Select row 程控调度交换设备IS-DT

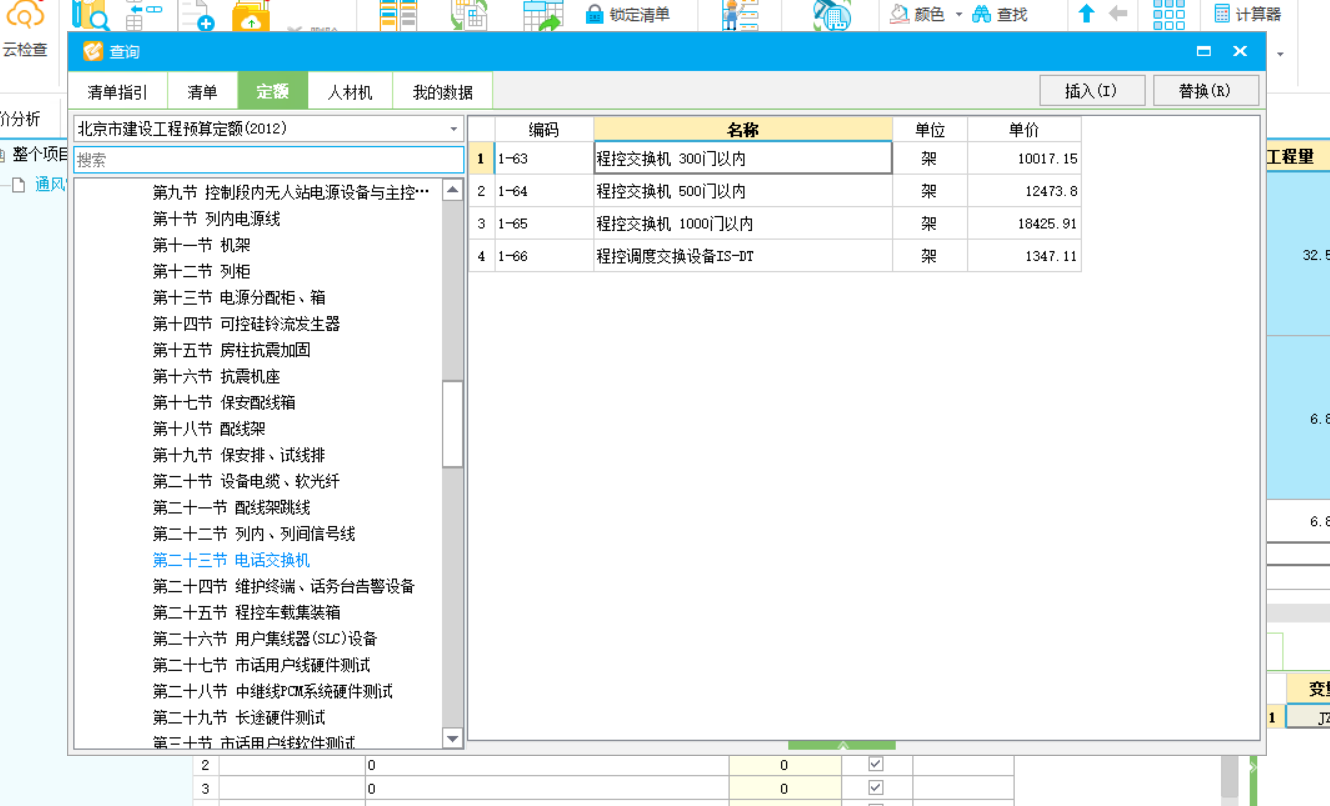[x=743, y=256]
